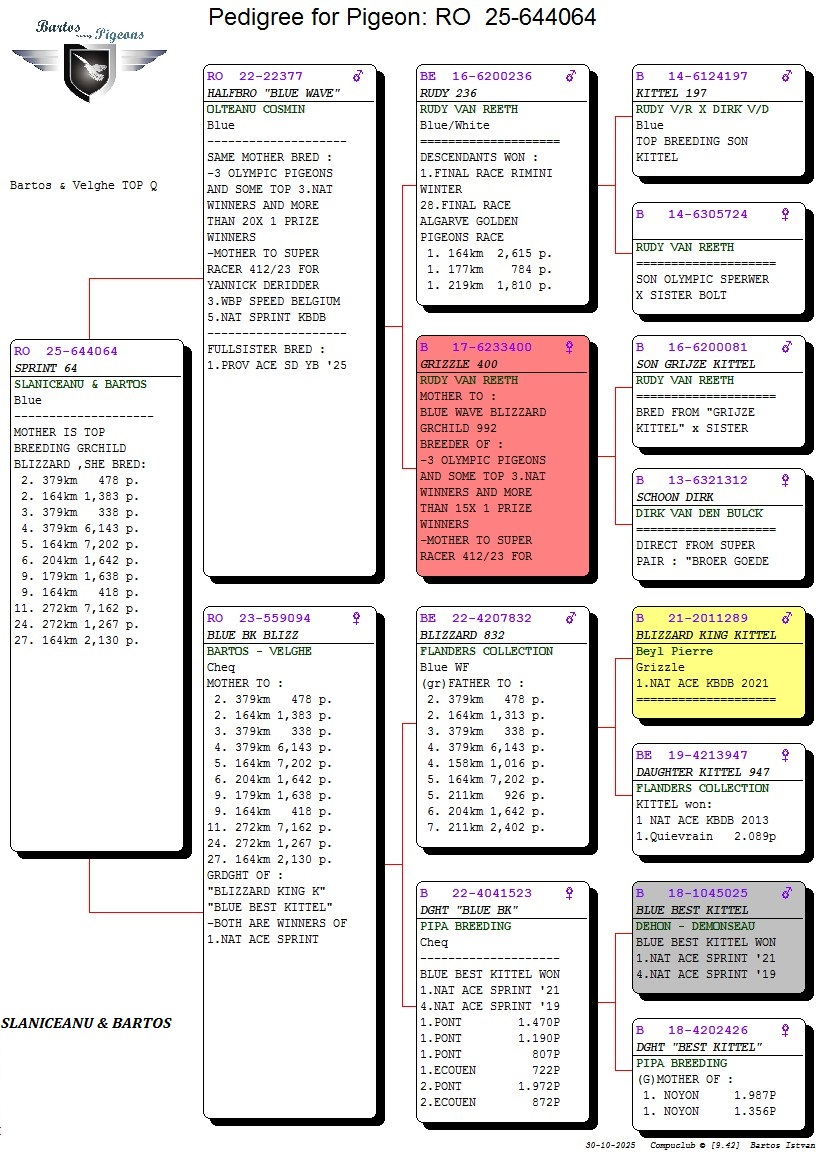Click the male symbol on B 14-6124197
The image size is (816, 1172).
pyautogui.click(x=786, y=76)
